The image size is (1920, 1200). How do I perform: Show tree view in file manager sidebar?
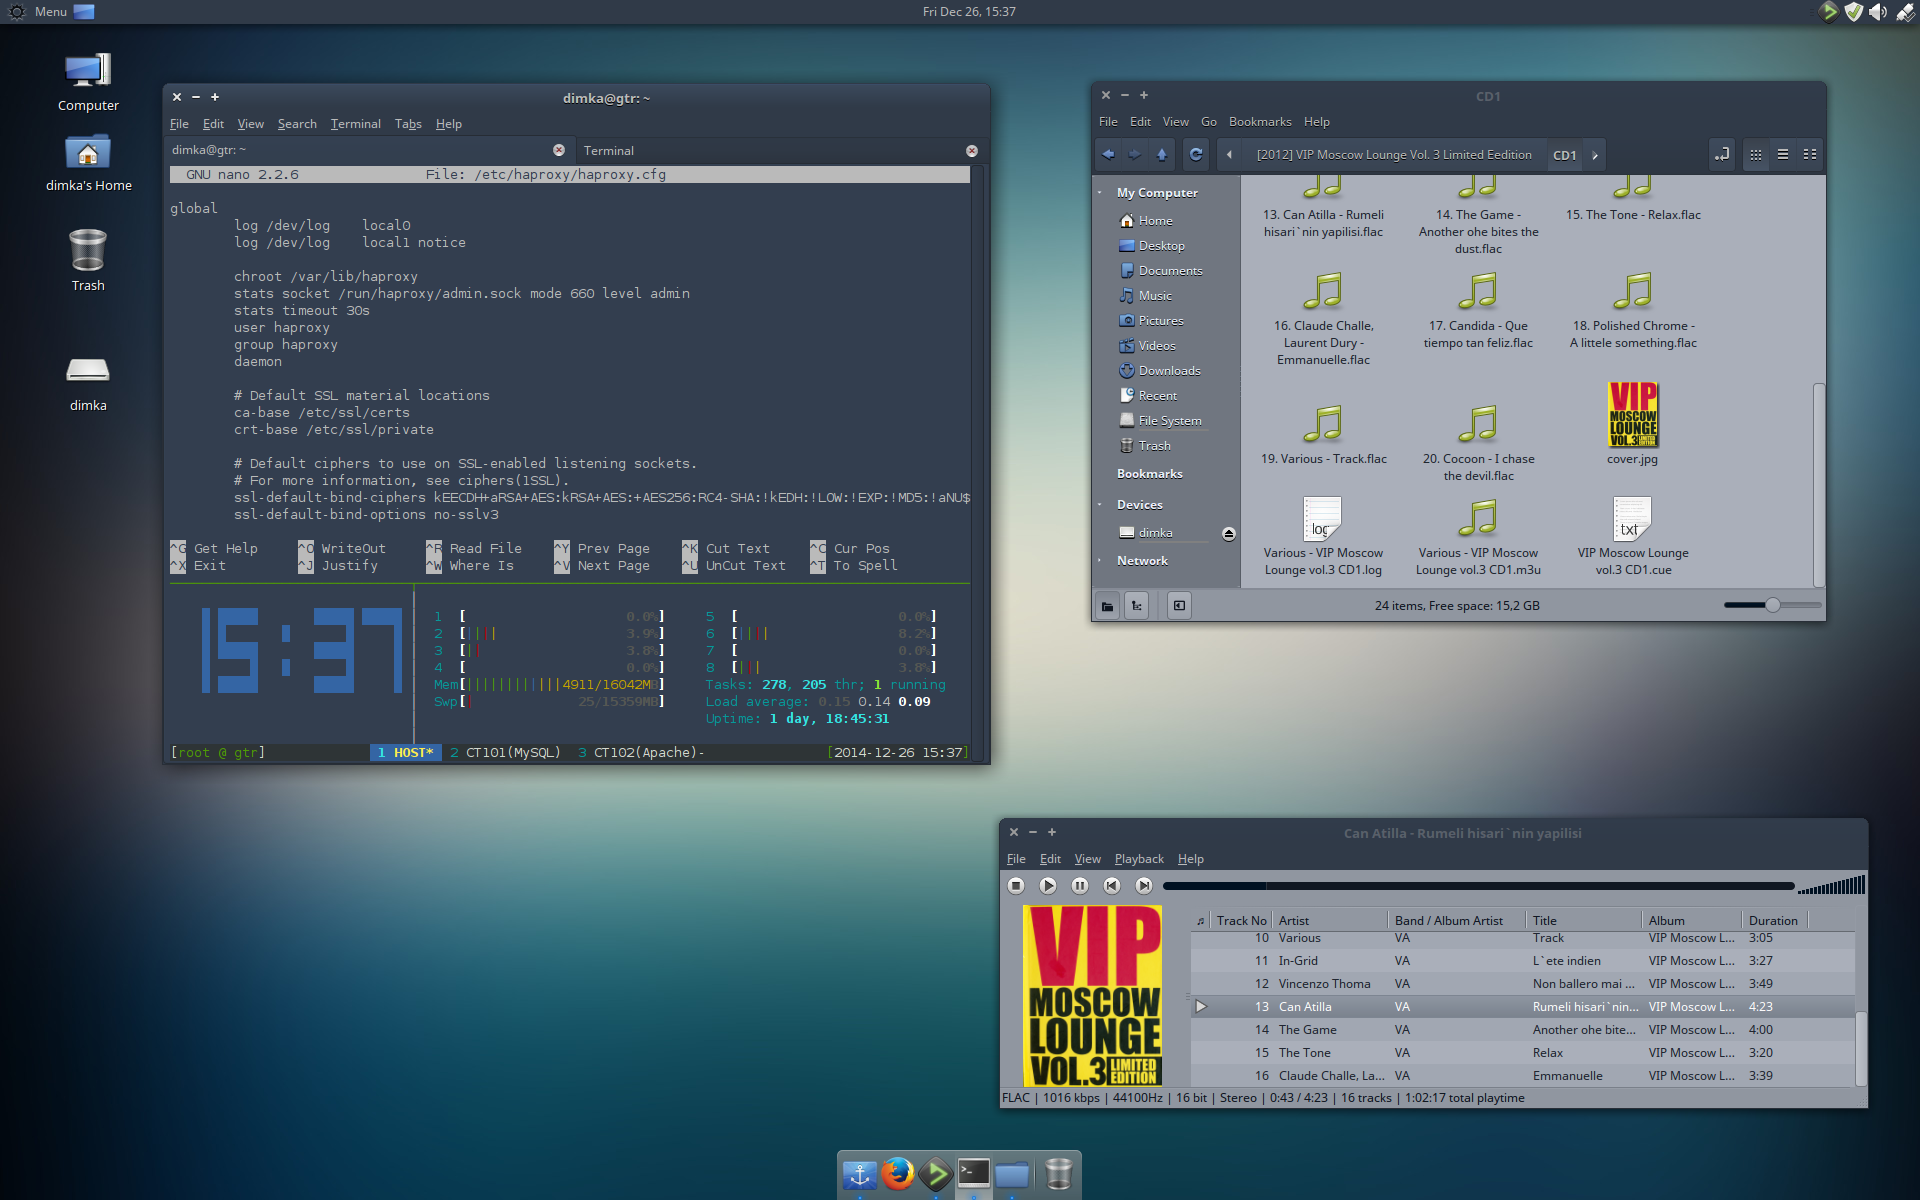[x=1137, y=605]
